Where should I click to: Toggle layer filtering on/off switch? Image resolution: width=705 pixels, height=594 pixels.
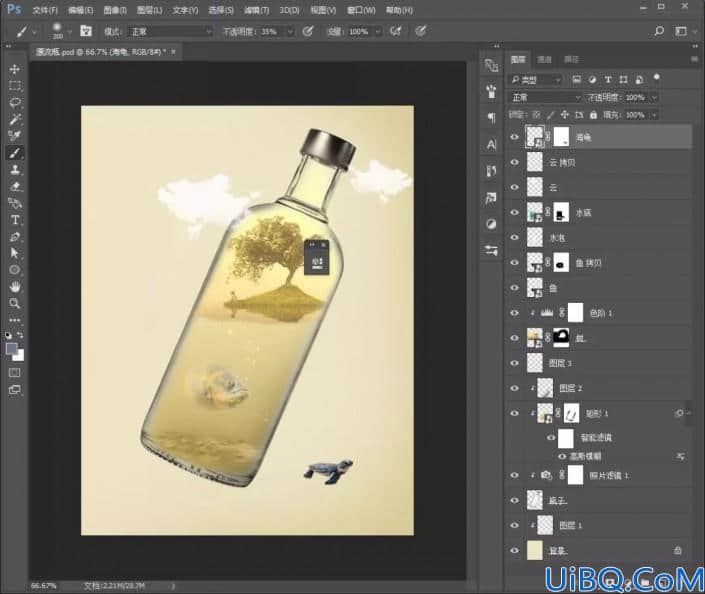657,77
